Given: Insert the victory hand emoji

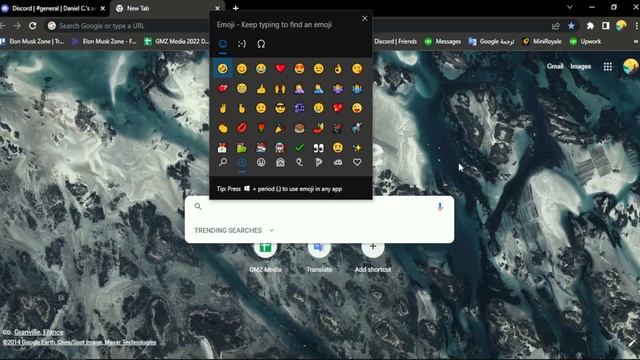Looking at the screenshot, I should [222, 108].
